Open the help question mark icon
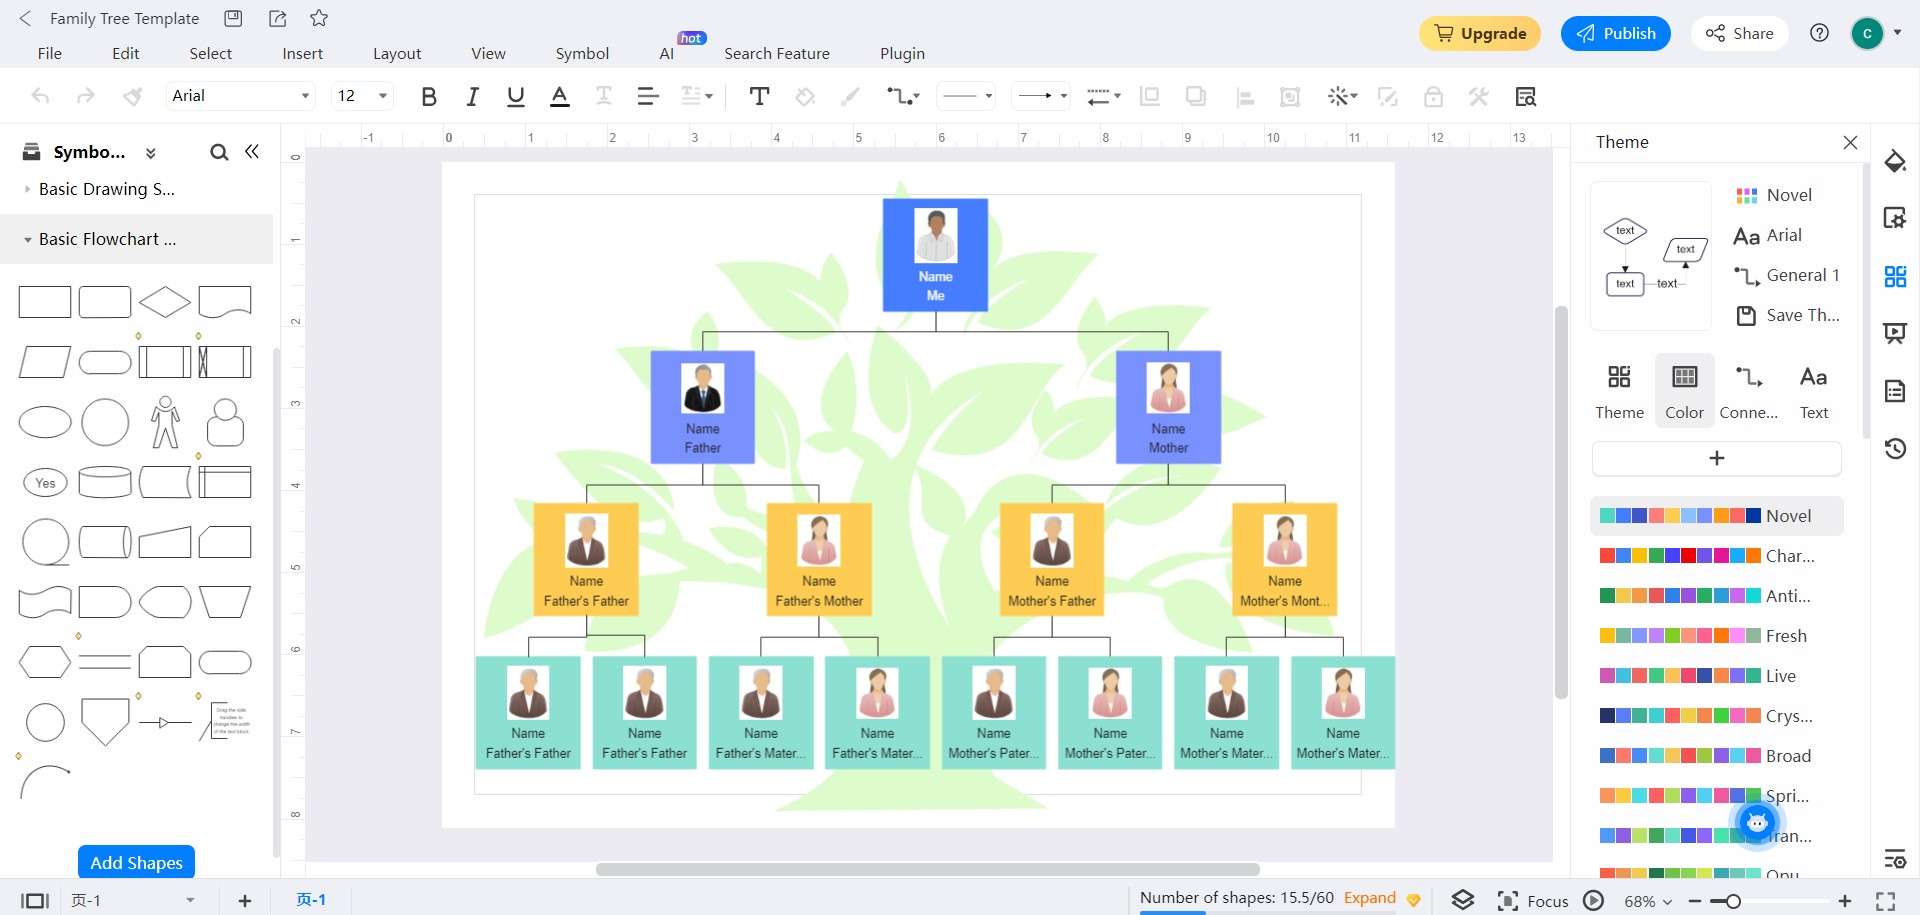This screenshot has width=1920, height=915. (1820, 33)
